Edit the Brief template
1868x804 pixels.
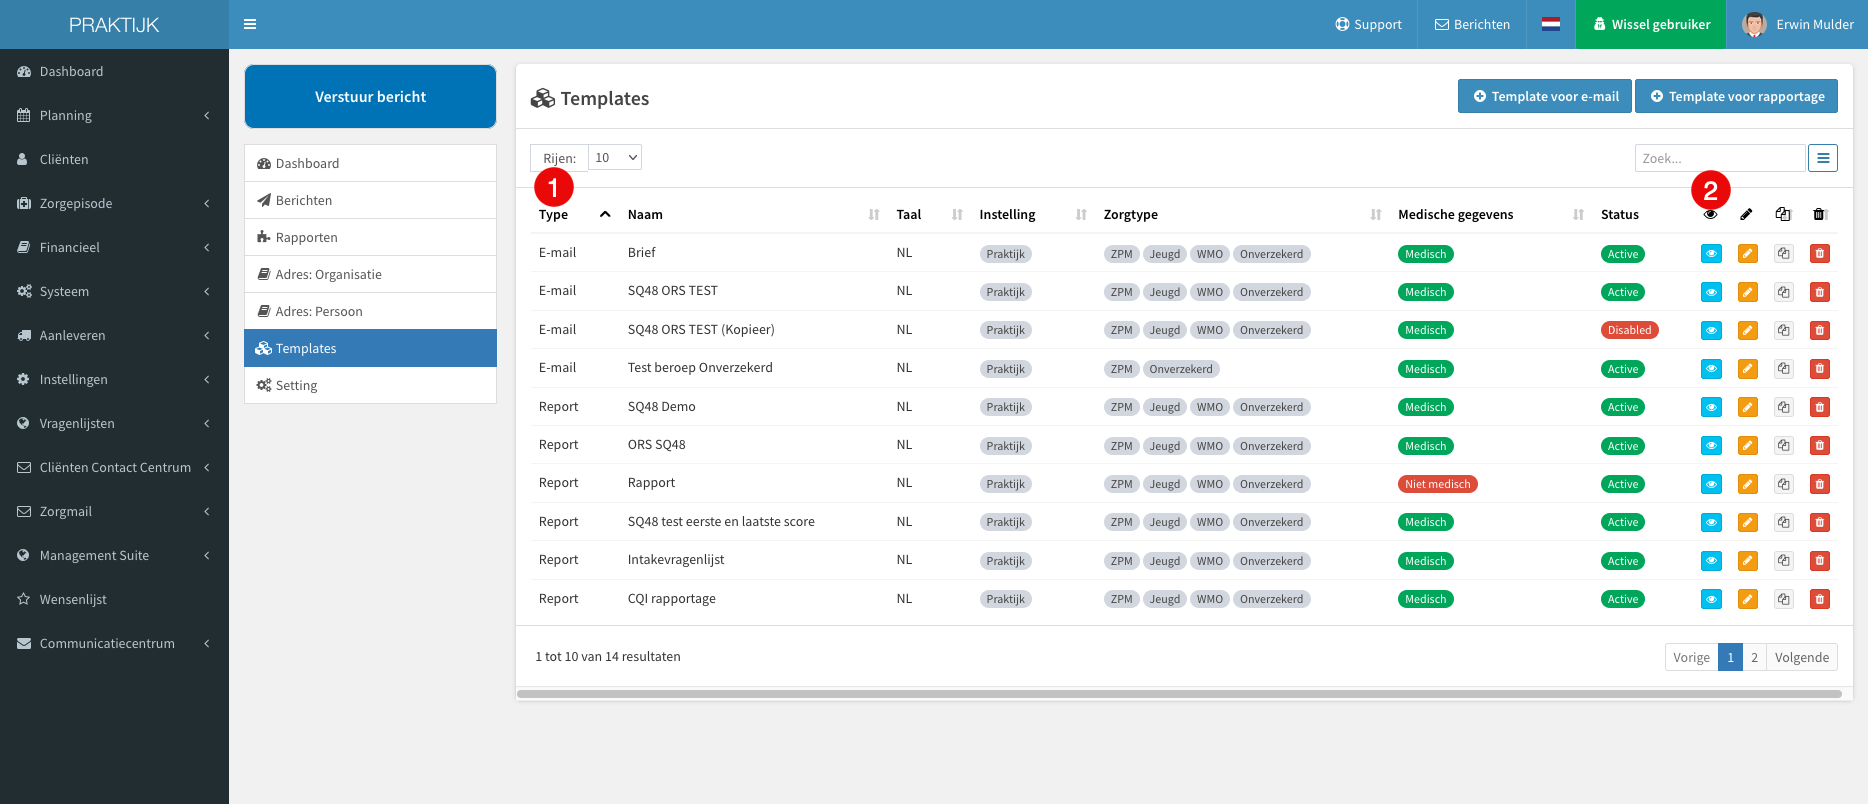(x=1748, y=254)
